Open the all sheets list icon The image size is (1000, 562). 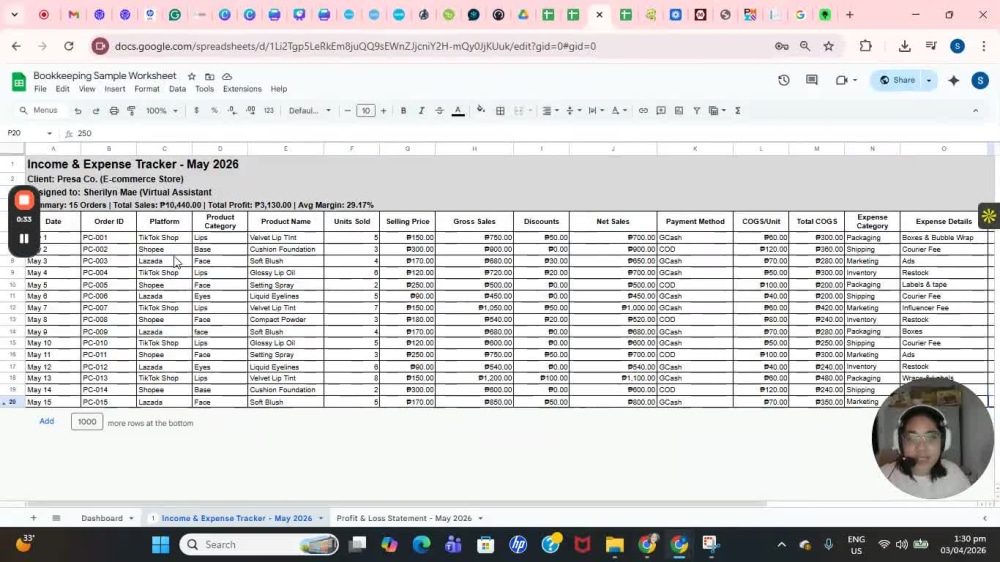click(x=56, y=518)
